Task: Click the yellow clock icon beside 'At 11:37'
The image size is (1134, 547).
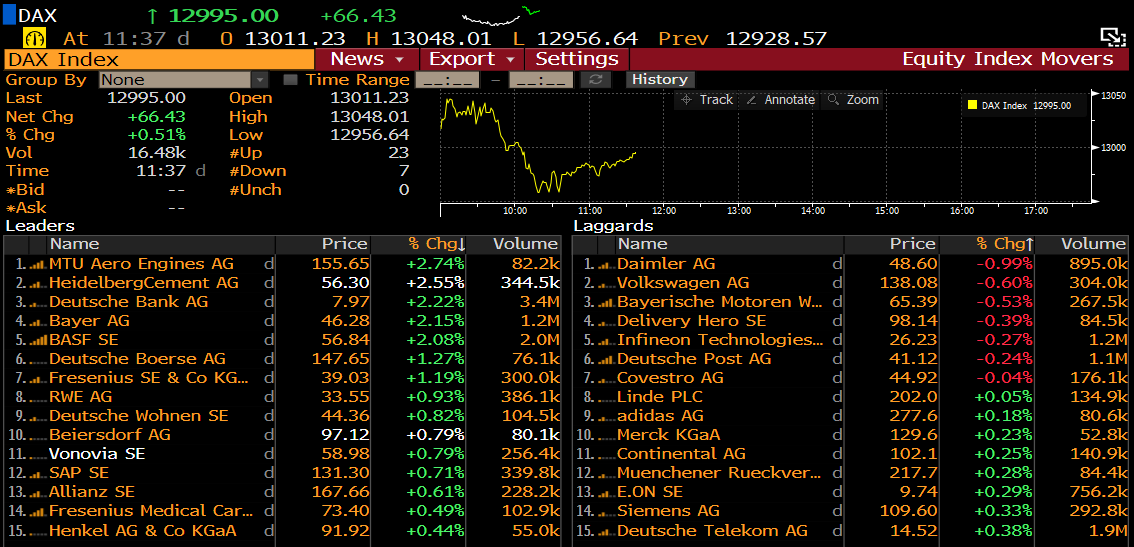Action: tap(34, 38)
